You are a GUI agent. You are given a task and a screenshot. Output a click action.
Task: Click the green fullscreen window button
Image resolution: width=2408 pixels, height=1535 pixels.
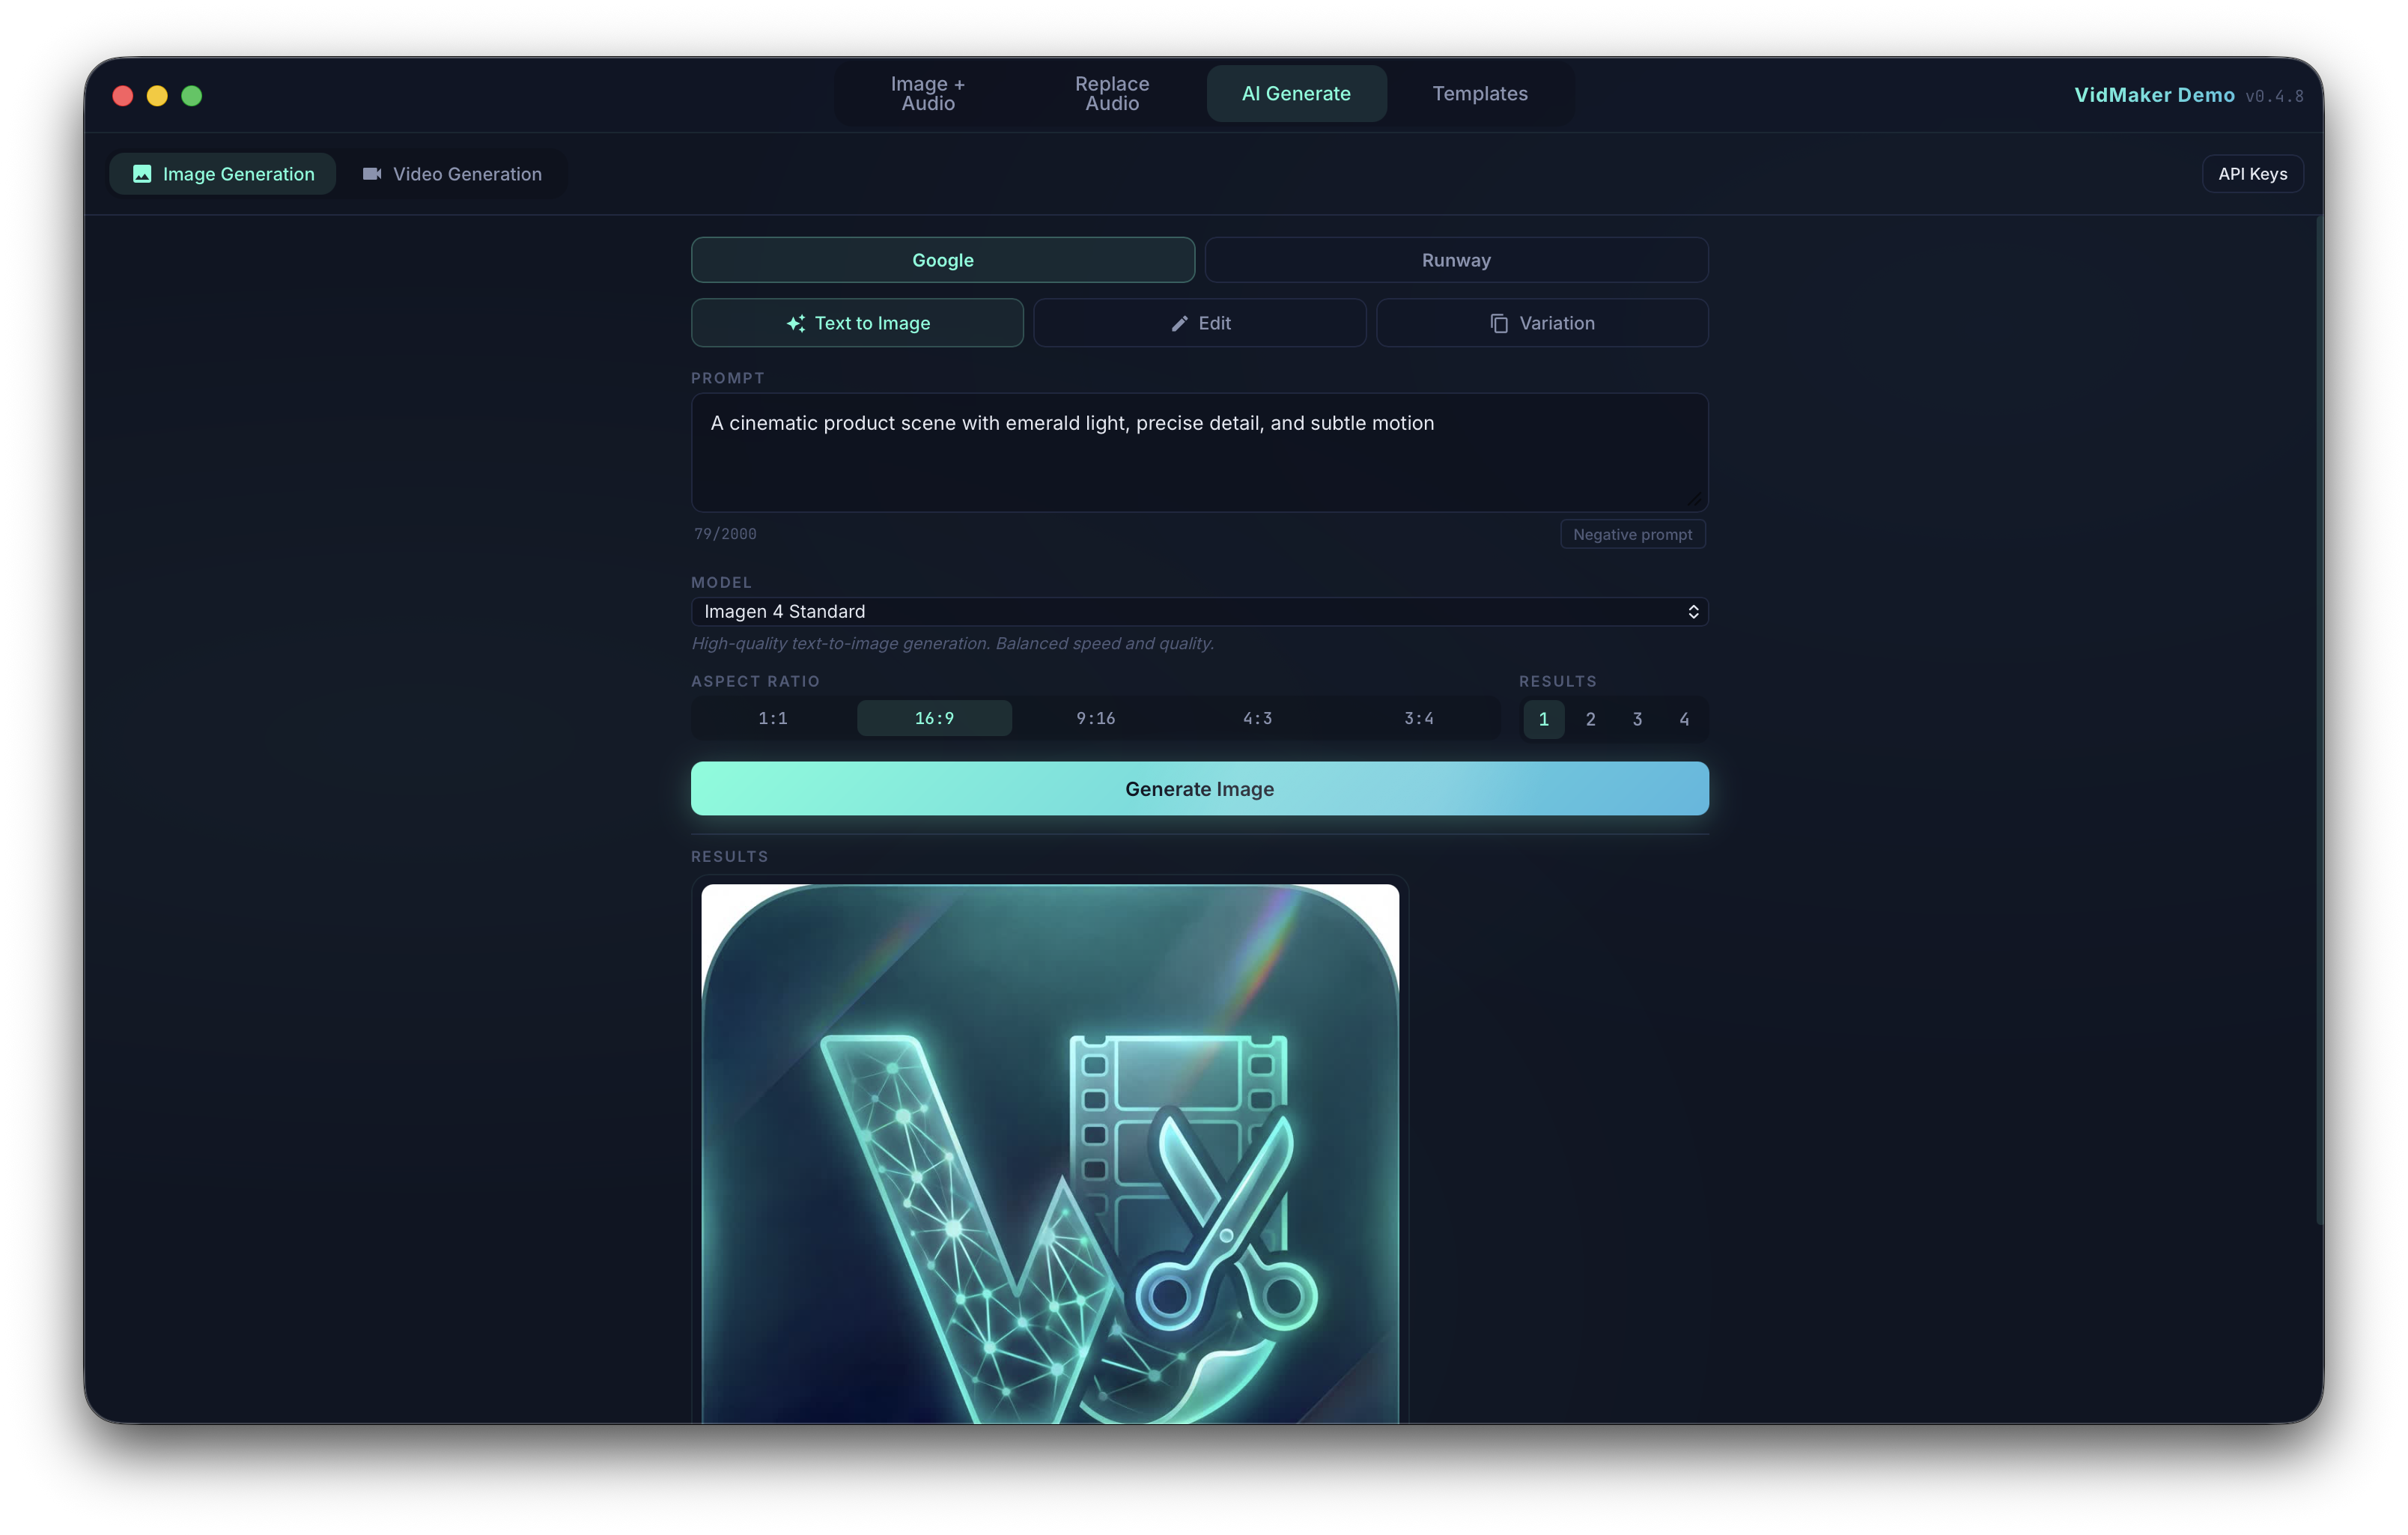pos(192,95)
